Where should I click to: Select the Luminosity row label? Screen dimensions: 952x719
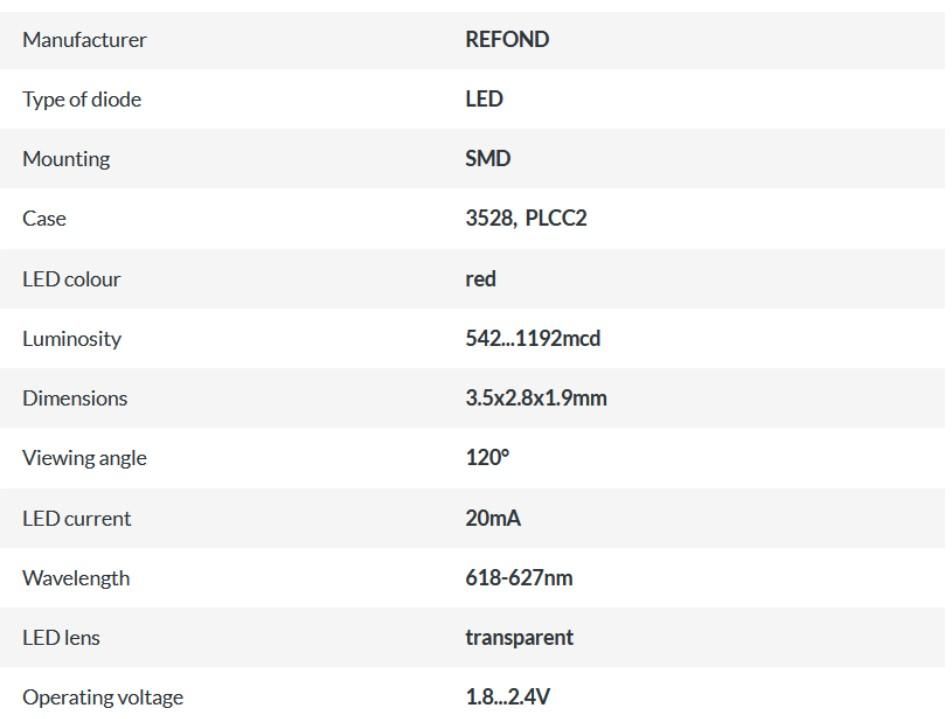coord(71,339)
